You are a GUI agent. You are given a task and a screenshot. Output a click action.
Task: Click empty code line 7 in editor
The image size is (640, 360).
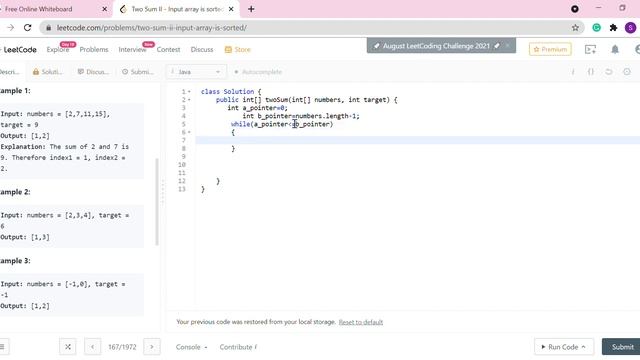417,140
